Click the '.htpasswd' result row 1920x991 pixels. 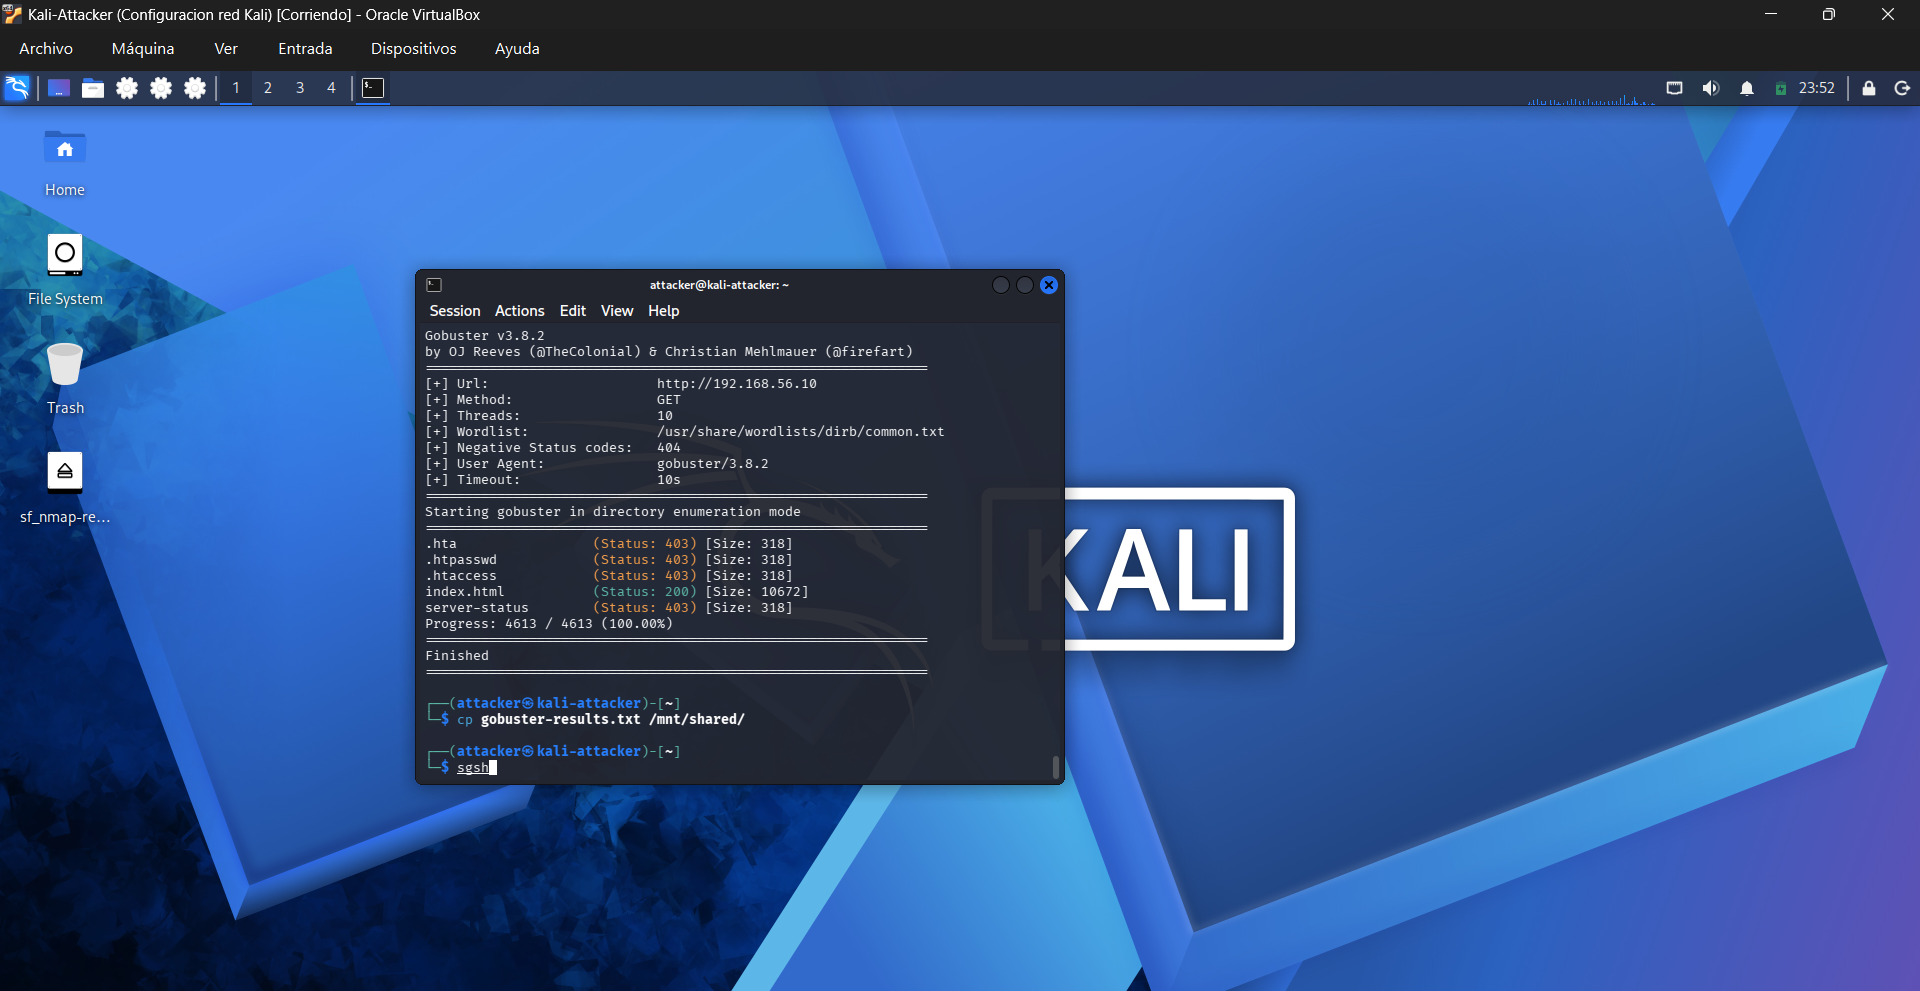[609, 560]
